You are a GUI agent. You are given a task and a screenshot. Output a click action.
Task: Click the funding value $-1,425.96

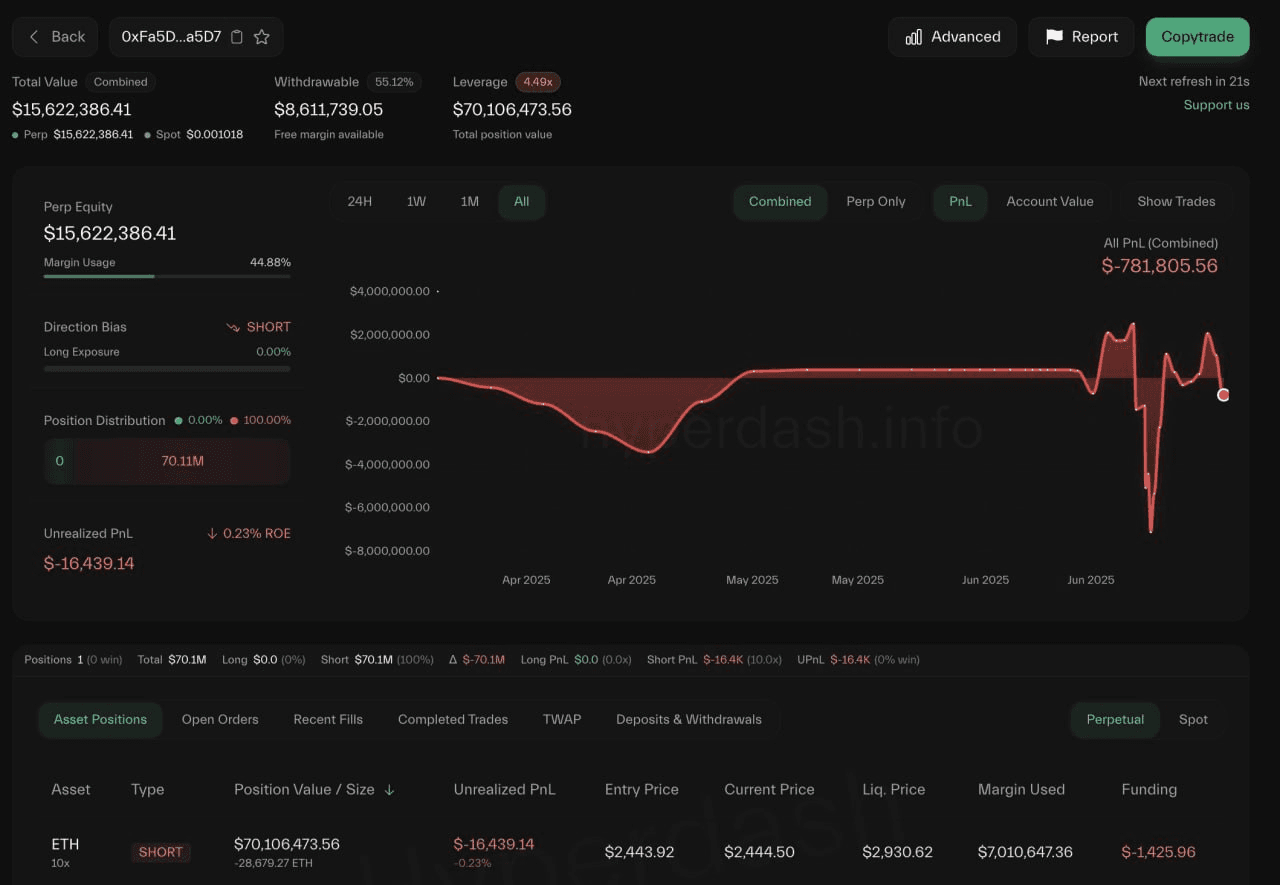1158,852
